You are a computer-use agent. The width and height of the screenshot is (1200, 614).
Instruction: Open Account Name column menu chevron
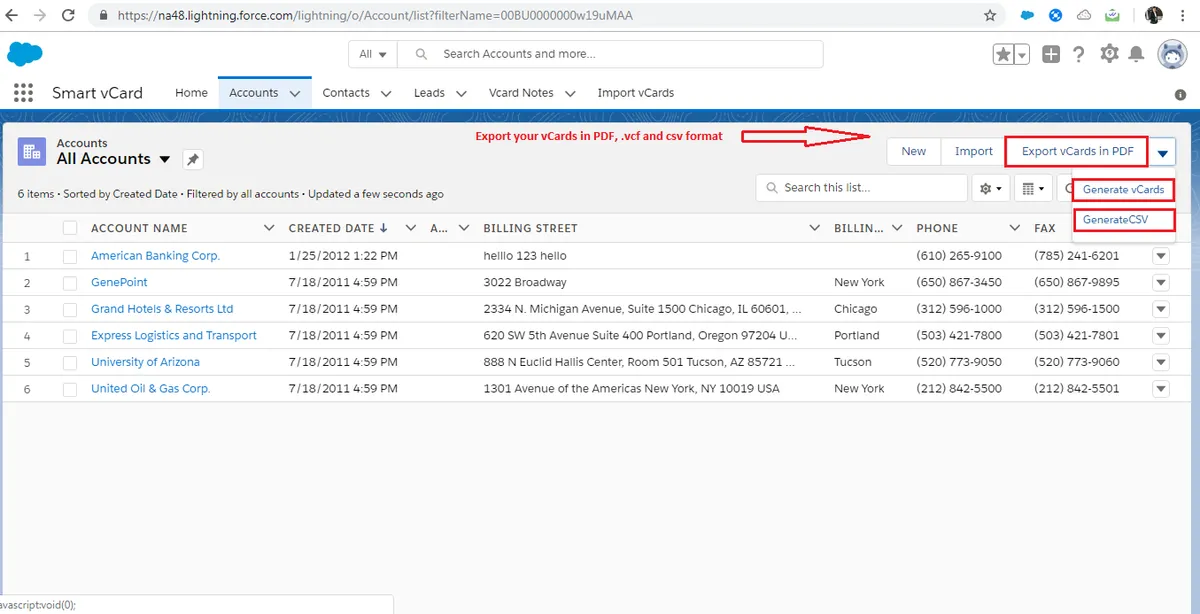(x=268, y=228)
